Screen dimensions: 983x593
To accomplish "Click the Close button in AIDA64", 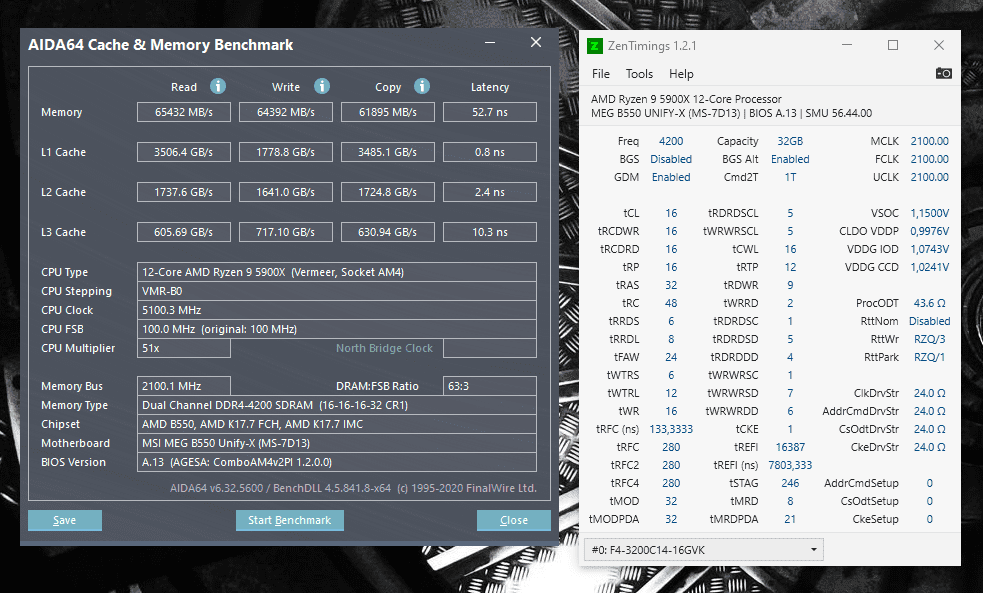I will tap(513, 520).
